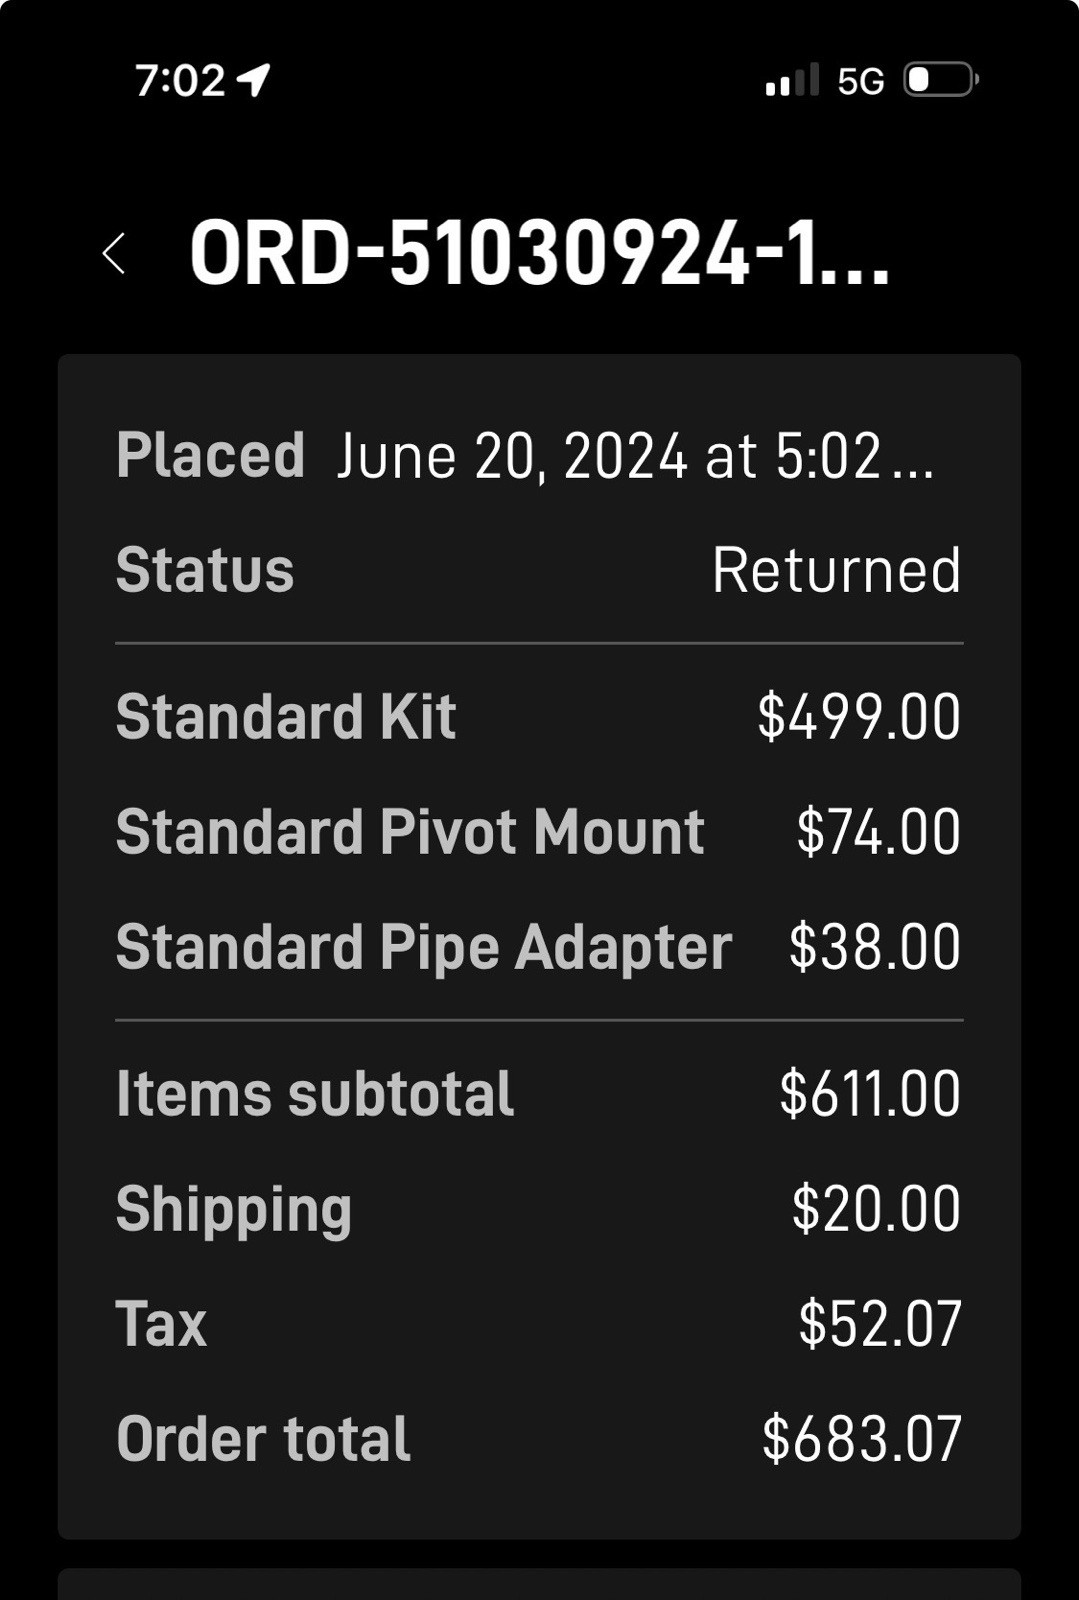The width and height of the screenshot is (1079, 1600).
Task: Tap the $74.00 Pivot Mount price
Action: click(x=878, y=832)
